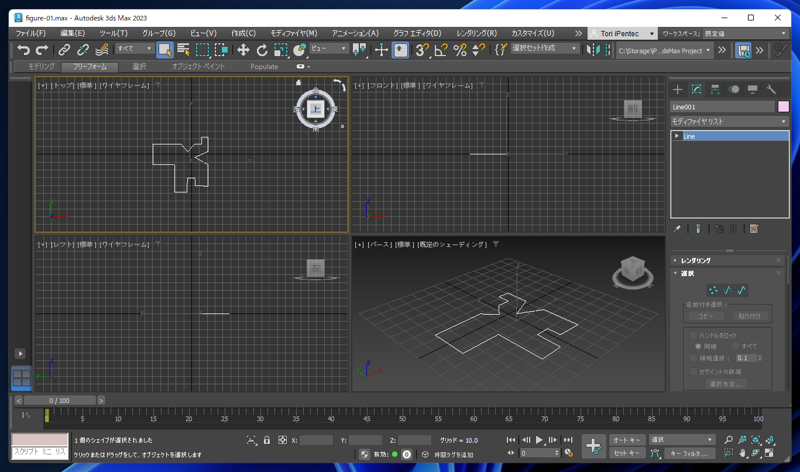This screenshot has width=800, height=472.
Task: Select the 同様 radio button
Action: coord(698,346)
